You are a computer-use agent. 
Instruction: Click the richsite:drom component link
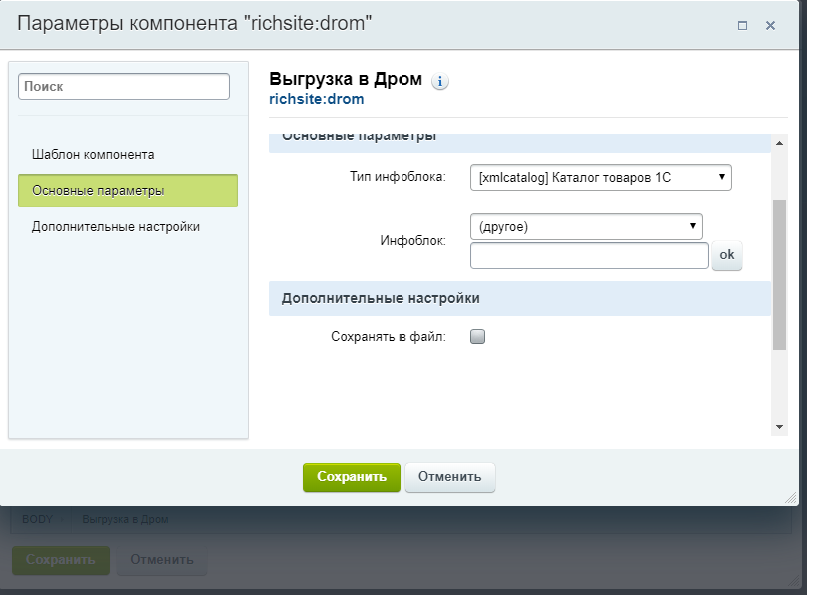pos(315,98)
